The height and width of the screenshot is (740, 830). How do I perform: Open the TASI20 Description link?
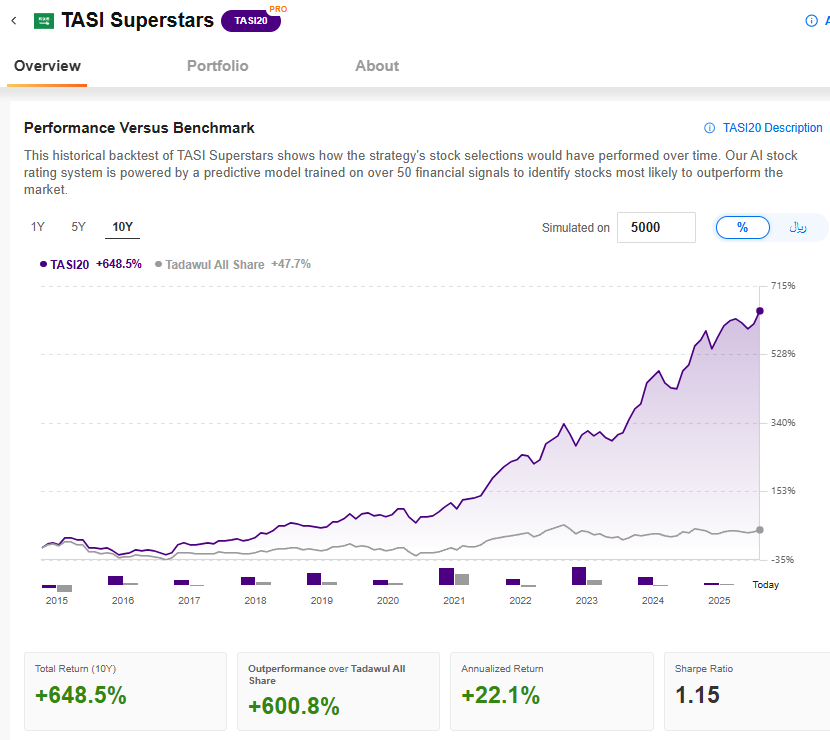click(x=772, y=128)
